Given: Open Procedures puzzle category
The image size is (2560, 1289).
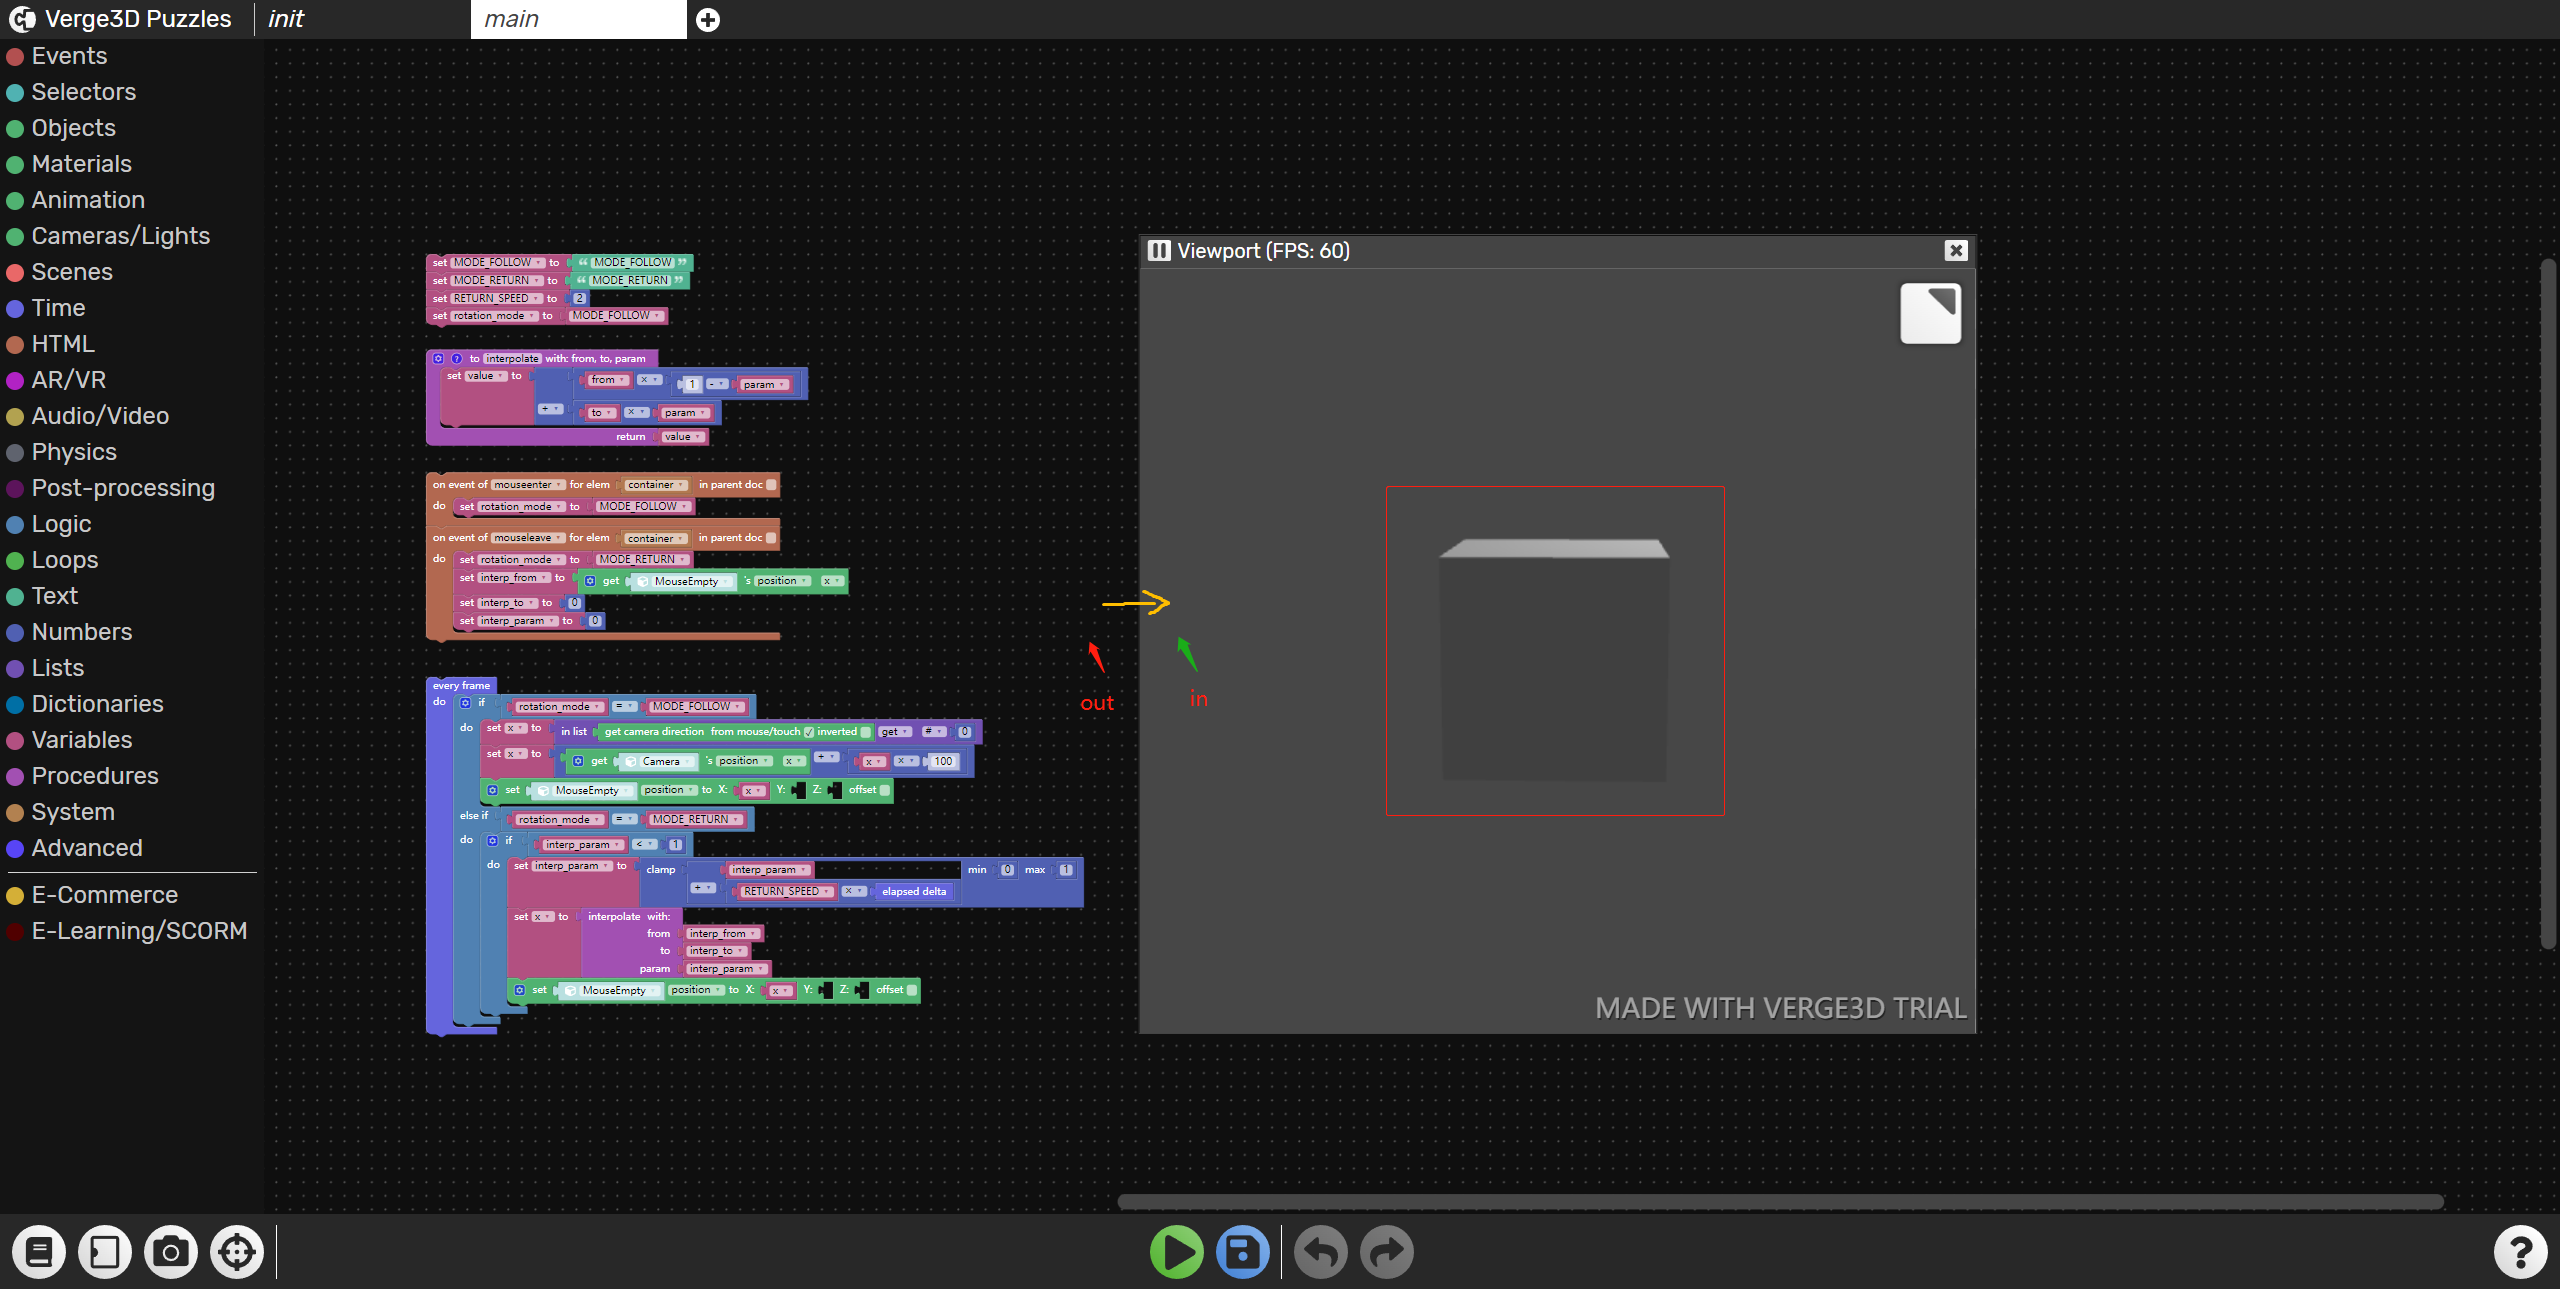Looking at the screenshot, I should (95, 776).
